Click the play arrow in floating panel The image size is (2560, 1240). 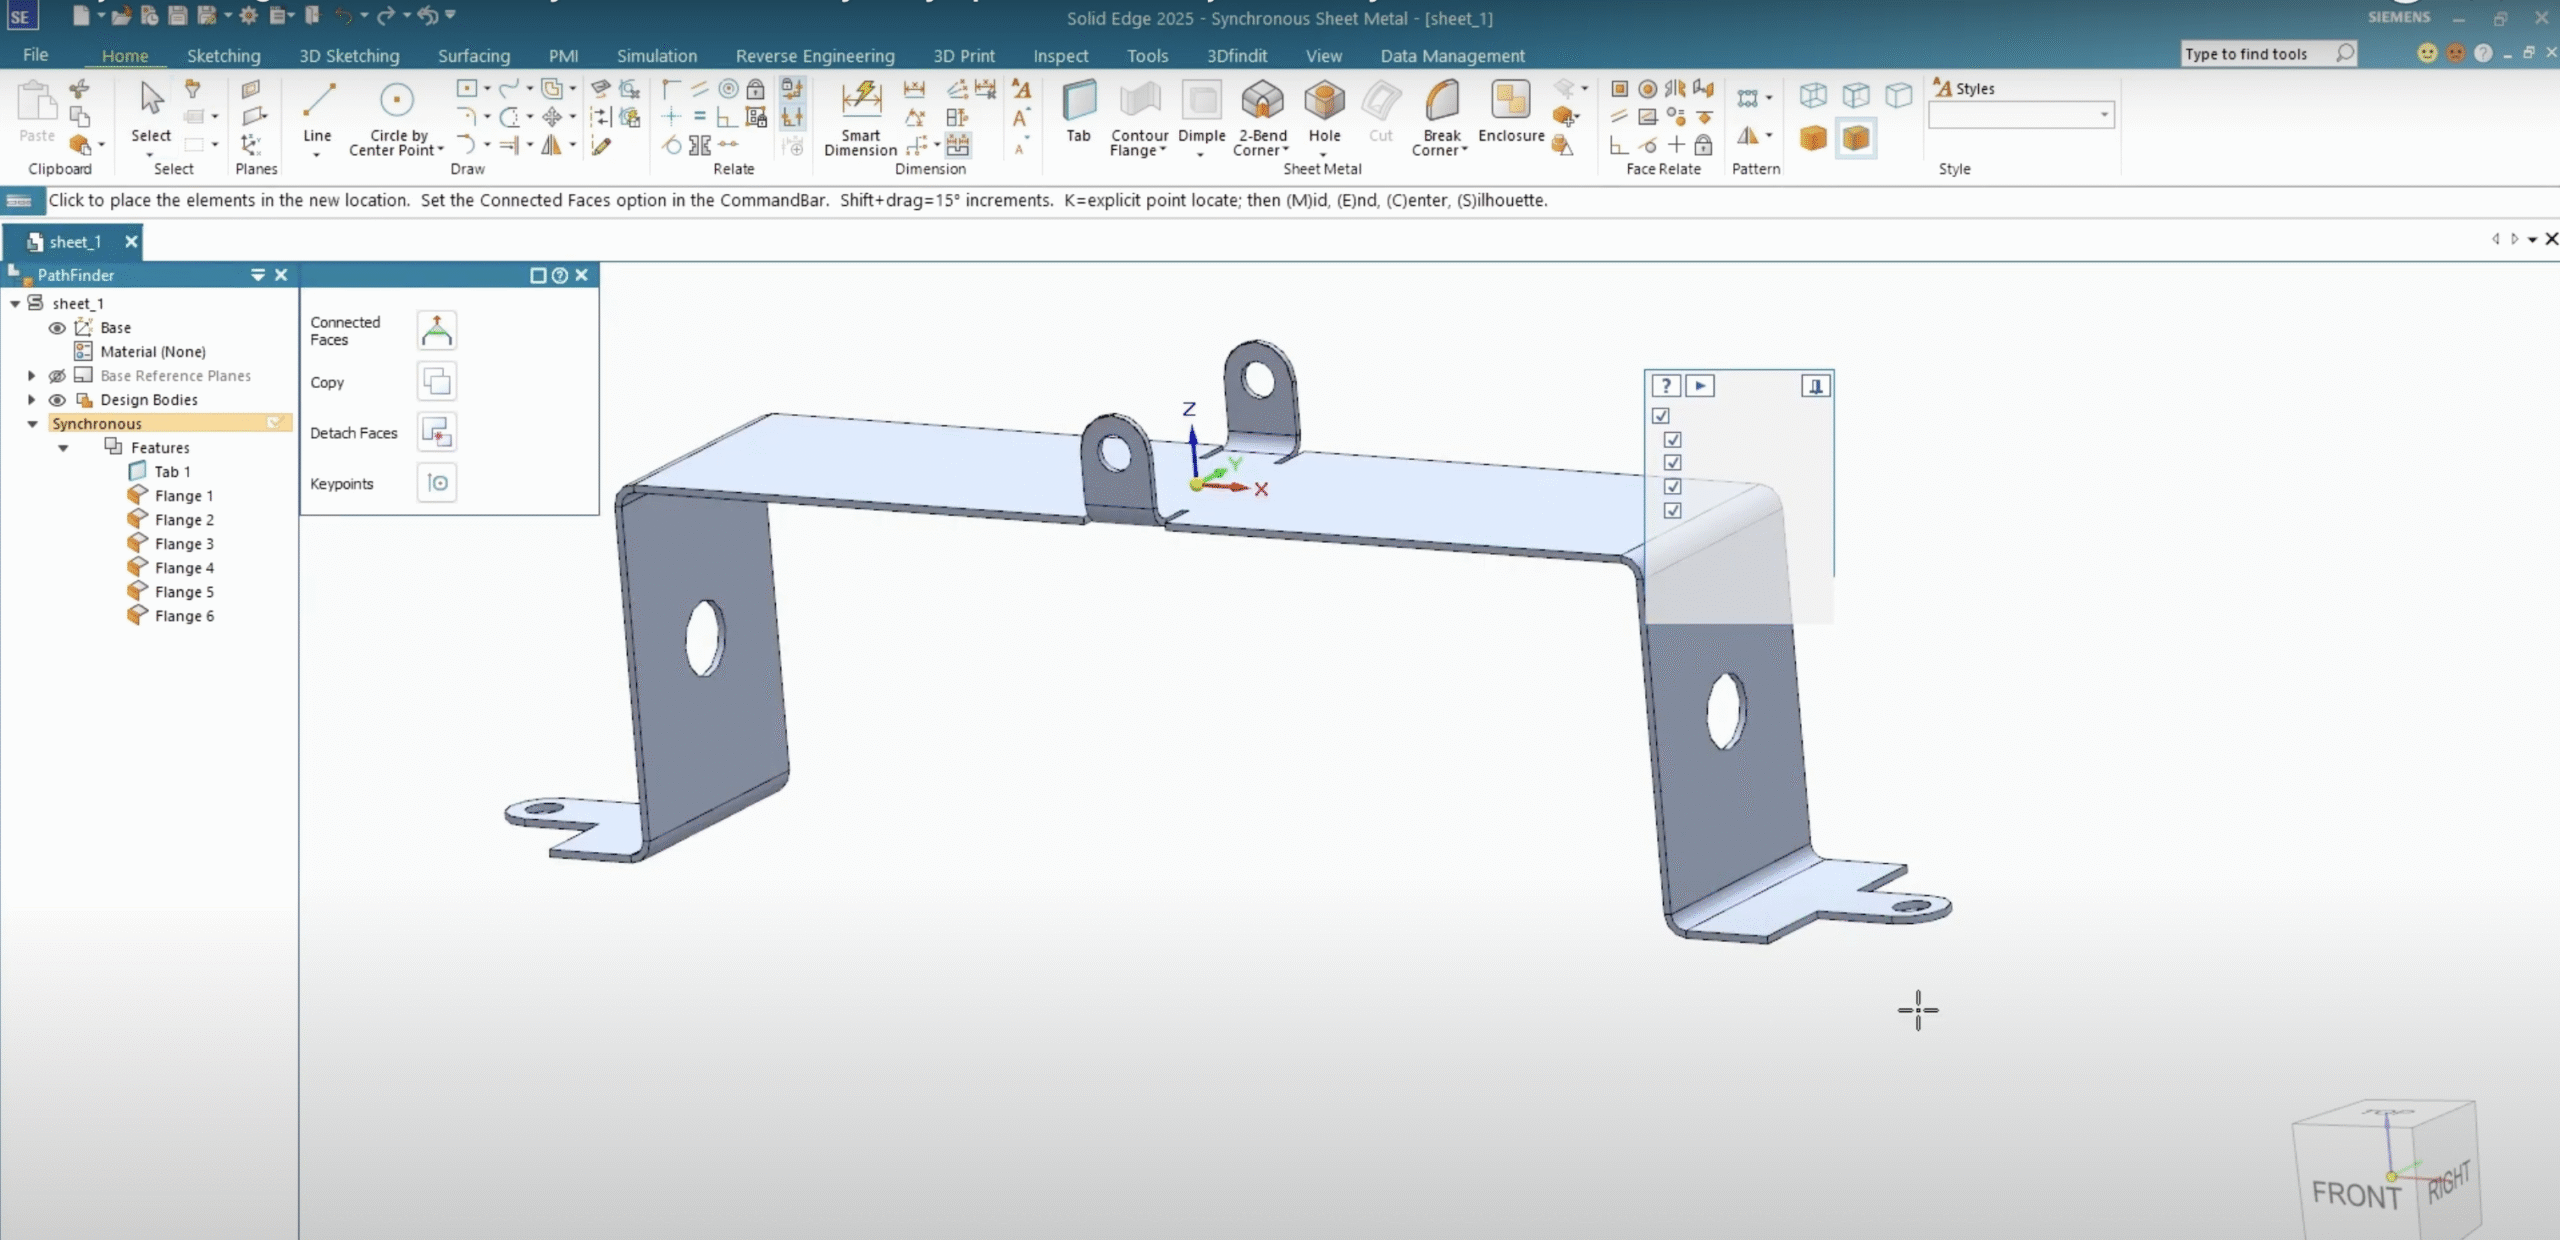1700,386
